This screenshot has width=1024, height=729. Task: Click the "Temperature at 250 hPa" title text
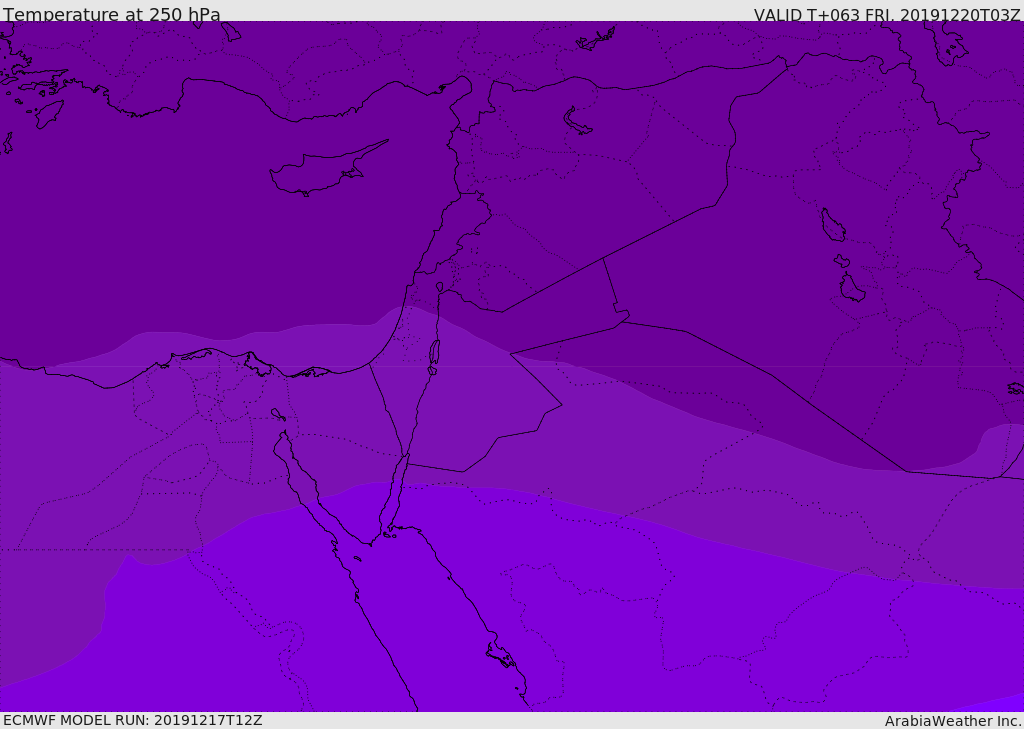(112, 14)
